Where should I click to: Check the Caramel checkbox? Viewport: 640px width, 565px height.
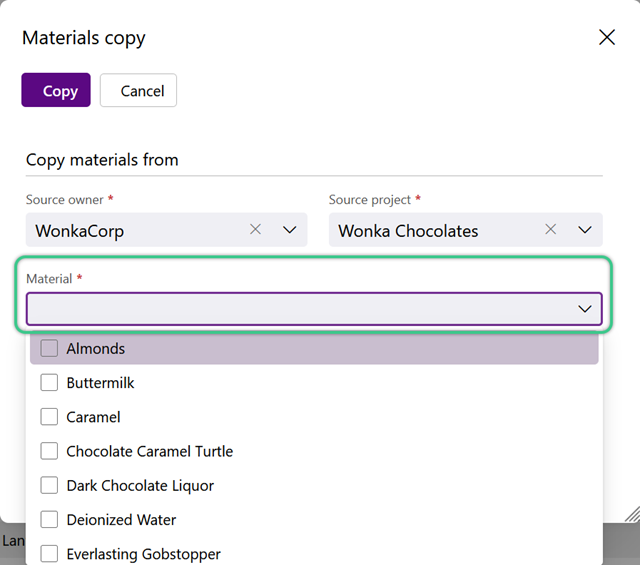[x=49, y=417]
